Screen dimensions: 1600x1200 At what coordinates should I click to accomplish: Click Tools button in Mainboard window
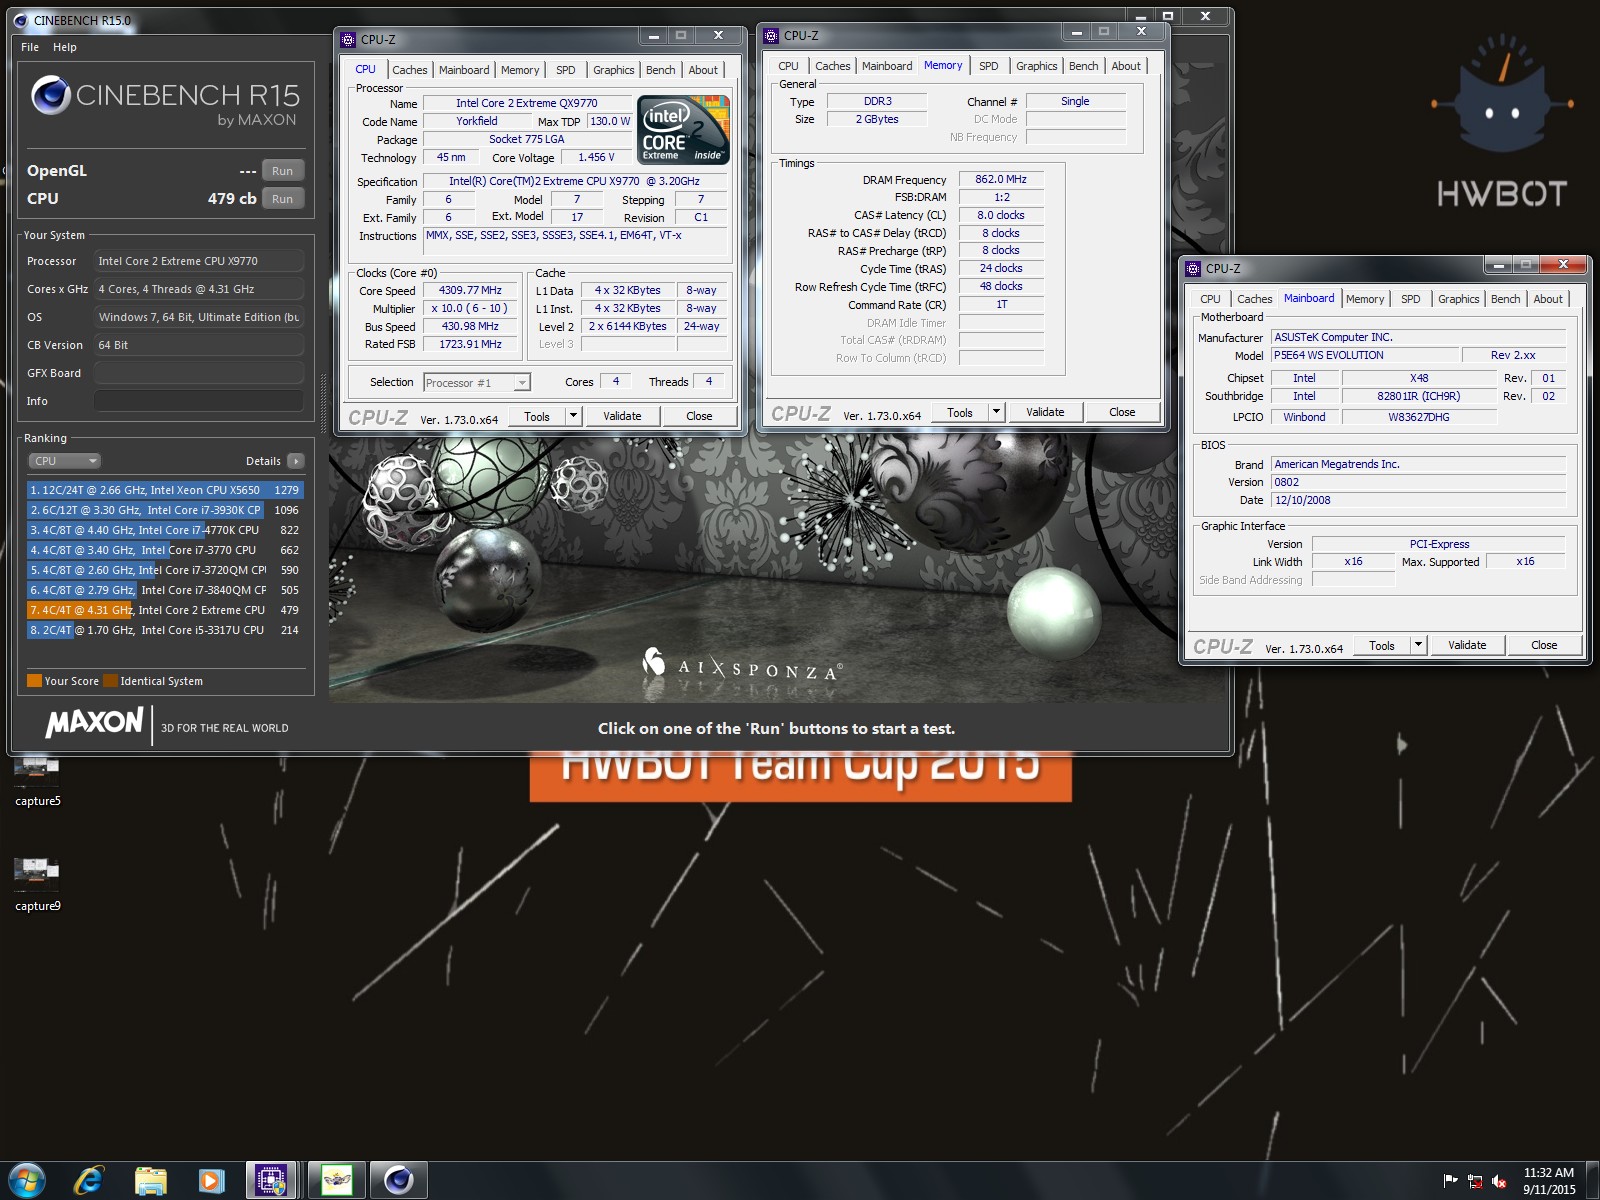pos(1382,645)
